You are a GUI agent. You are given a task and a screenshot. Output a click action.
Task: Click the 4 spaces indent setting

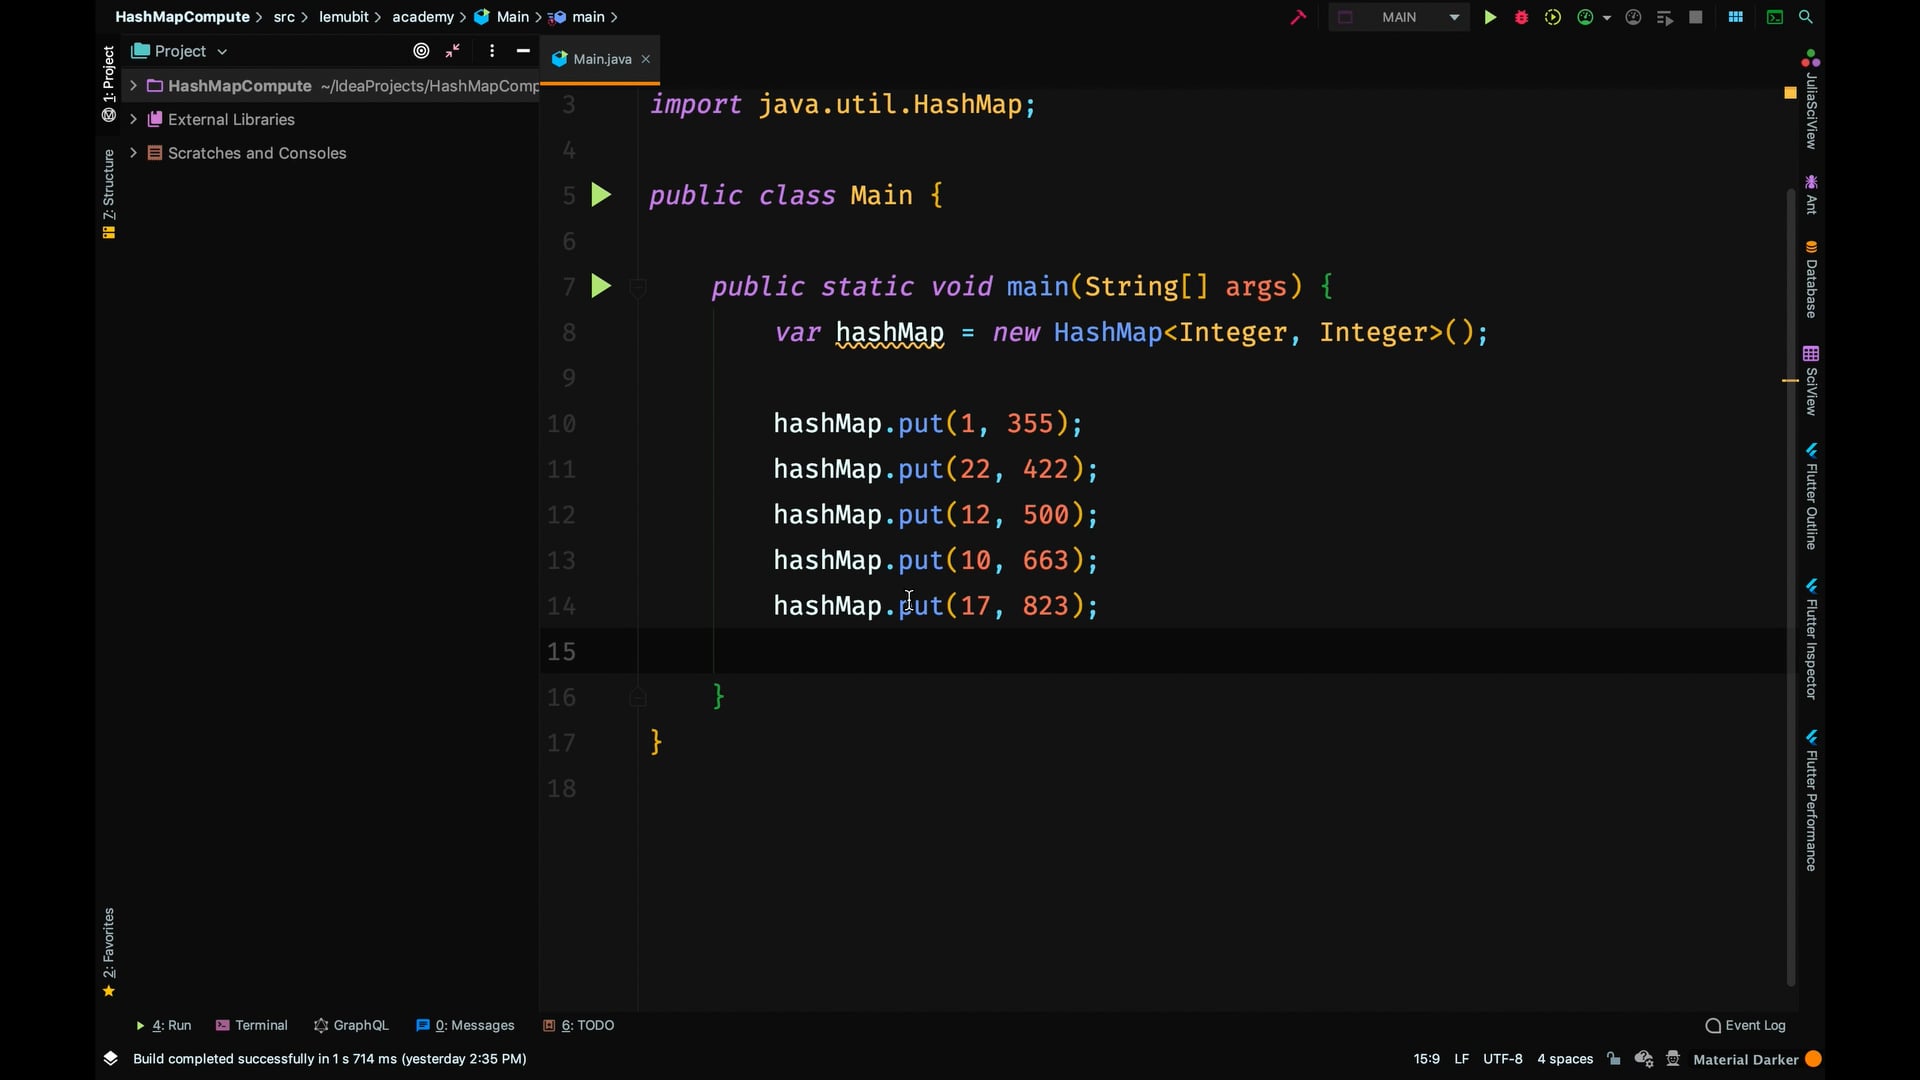click(1565, 1059)
